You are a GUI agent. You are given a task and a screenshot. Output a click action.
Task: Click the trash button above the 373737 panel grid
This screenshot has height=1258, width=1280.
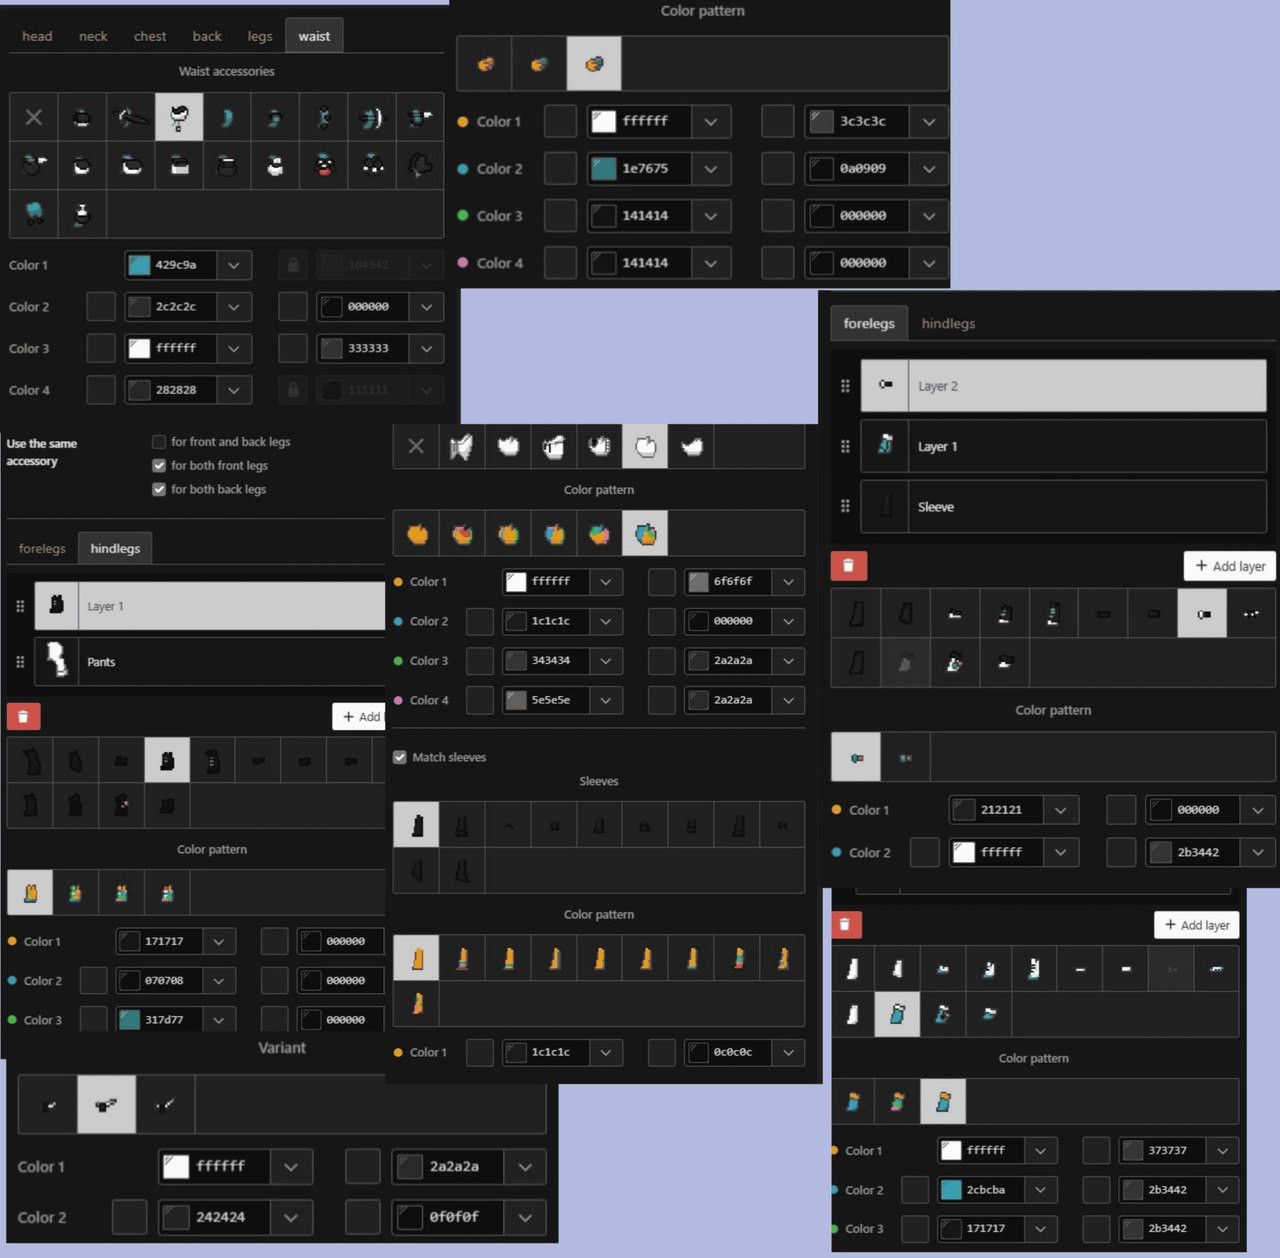(x=845, y=925)
